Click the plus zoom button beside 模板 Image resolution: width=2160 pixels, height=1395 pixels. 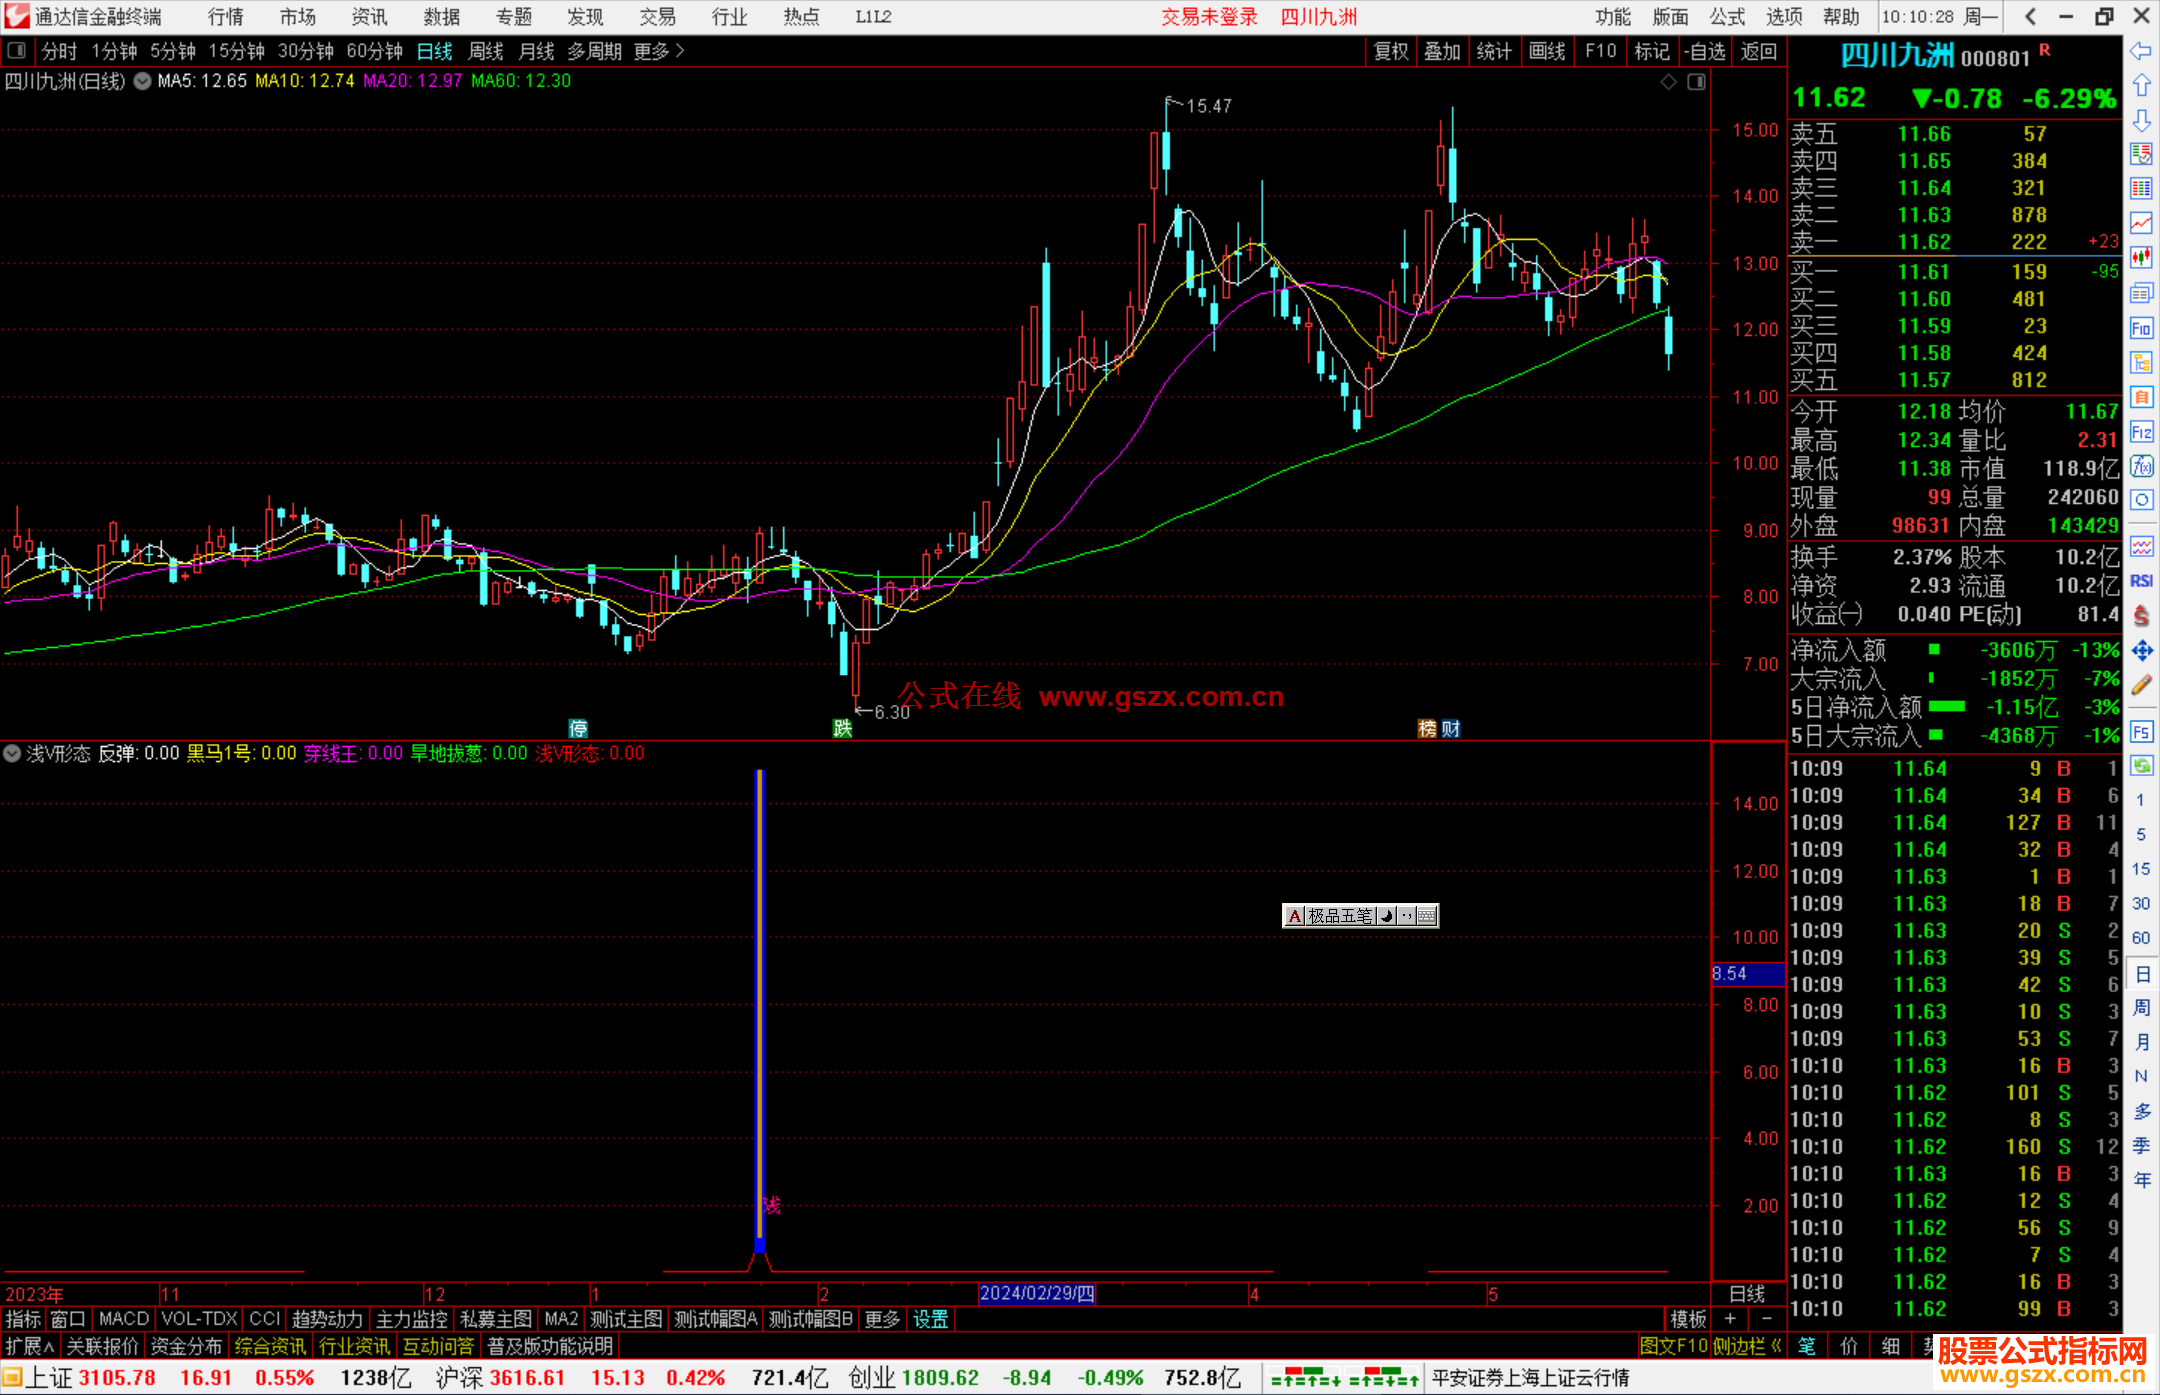click(x=1730, y=1319)
